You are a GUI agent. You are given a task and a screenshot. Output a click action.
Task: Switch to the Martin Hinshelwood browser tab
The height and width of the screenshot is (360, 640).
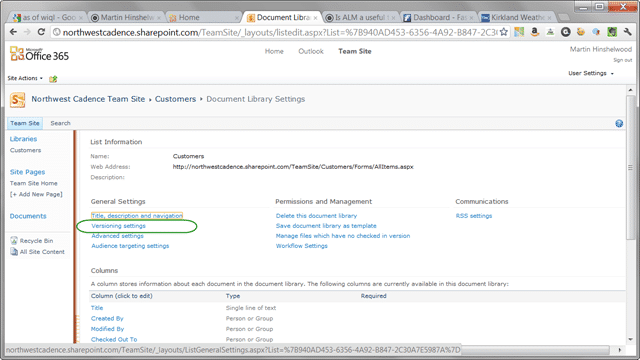(x=126, y=18)
